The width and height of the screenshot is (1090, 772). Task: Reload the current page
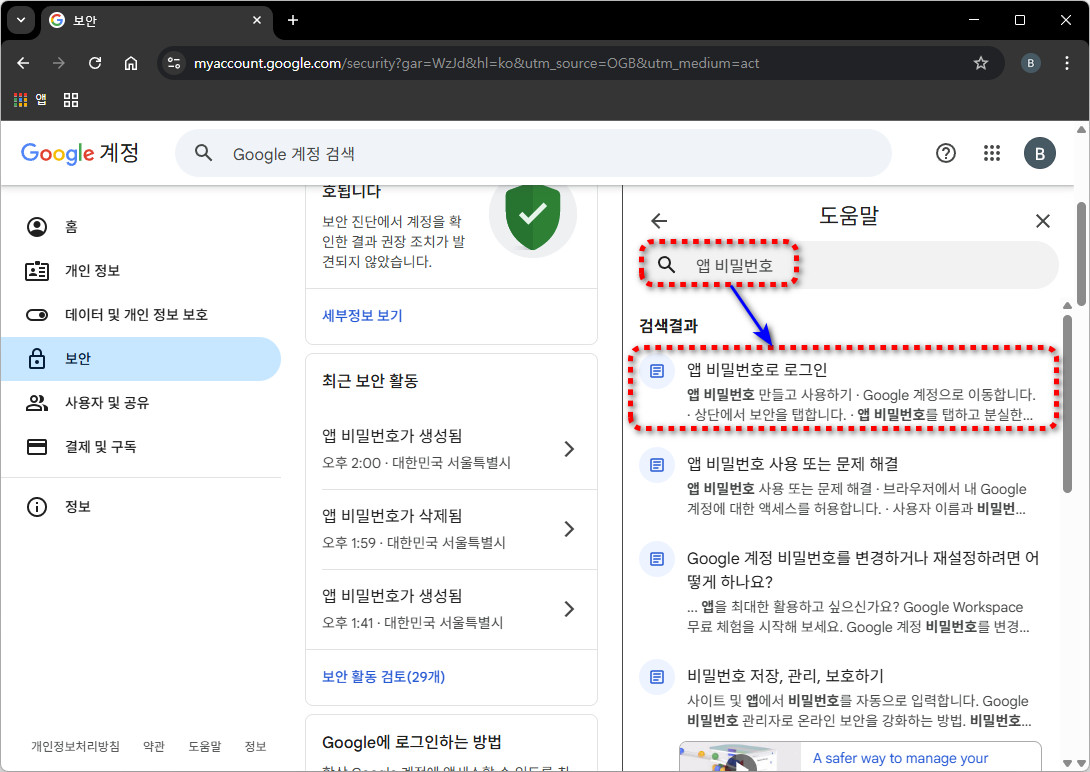95,63
